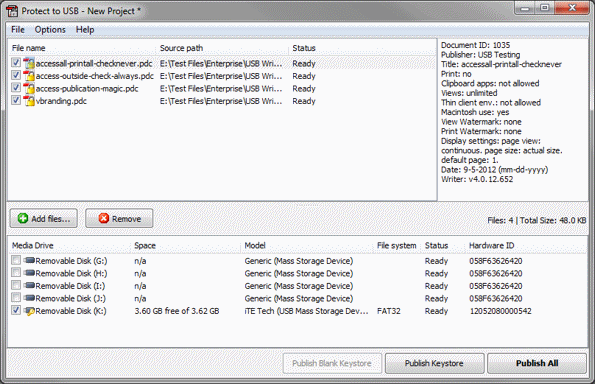Click the iTE Tech model cell
Screen dimensions: 595x384
[306, 311]
